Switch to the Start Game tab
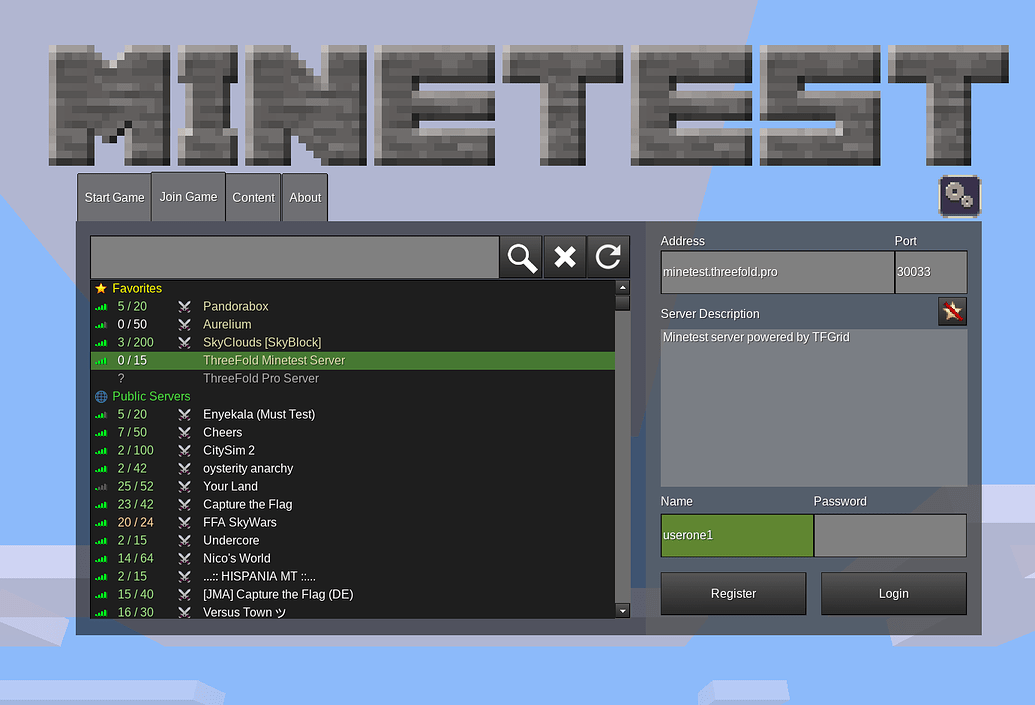The height and width of the screenshot is (705, 1035). click(x=114, y=198)
